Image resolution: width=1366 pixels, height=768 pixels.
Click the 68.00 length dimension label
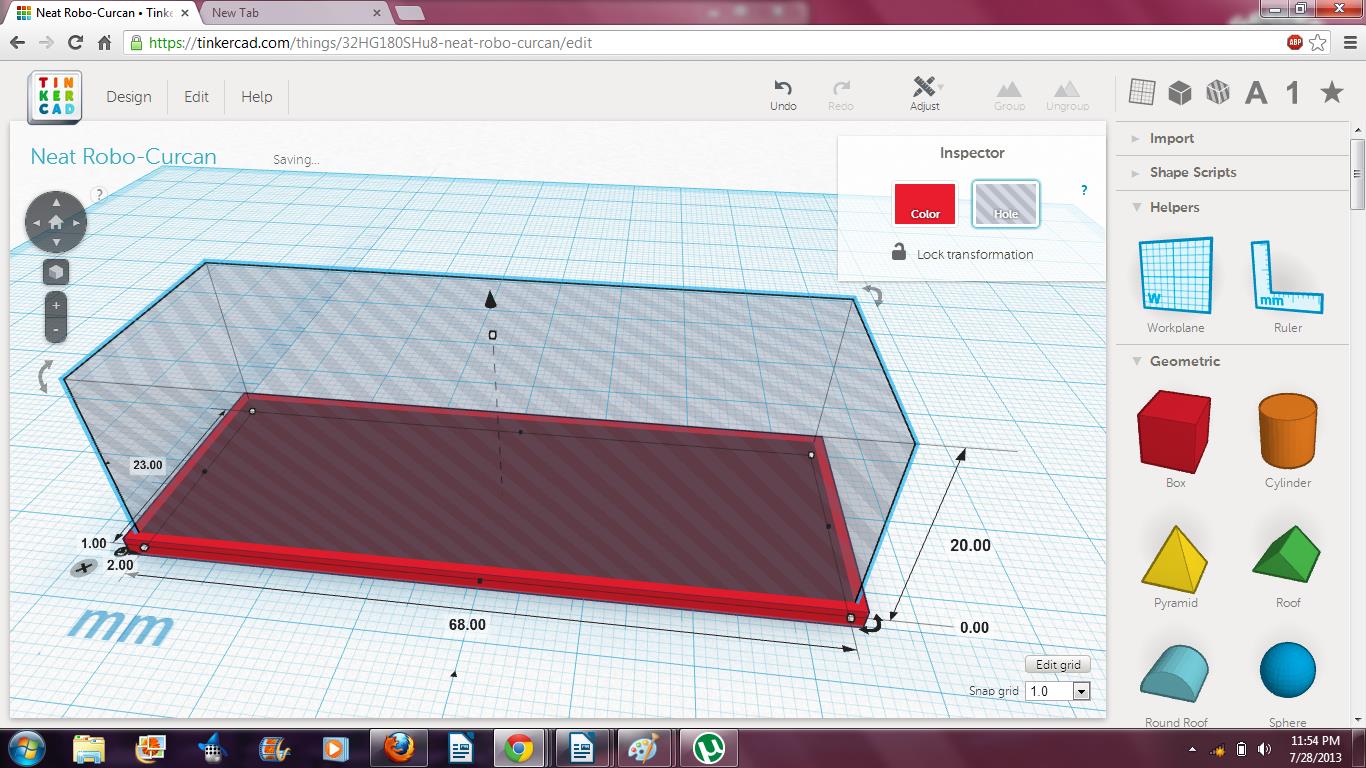point(467,625)
